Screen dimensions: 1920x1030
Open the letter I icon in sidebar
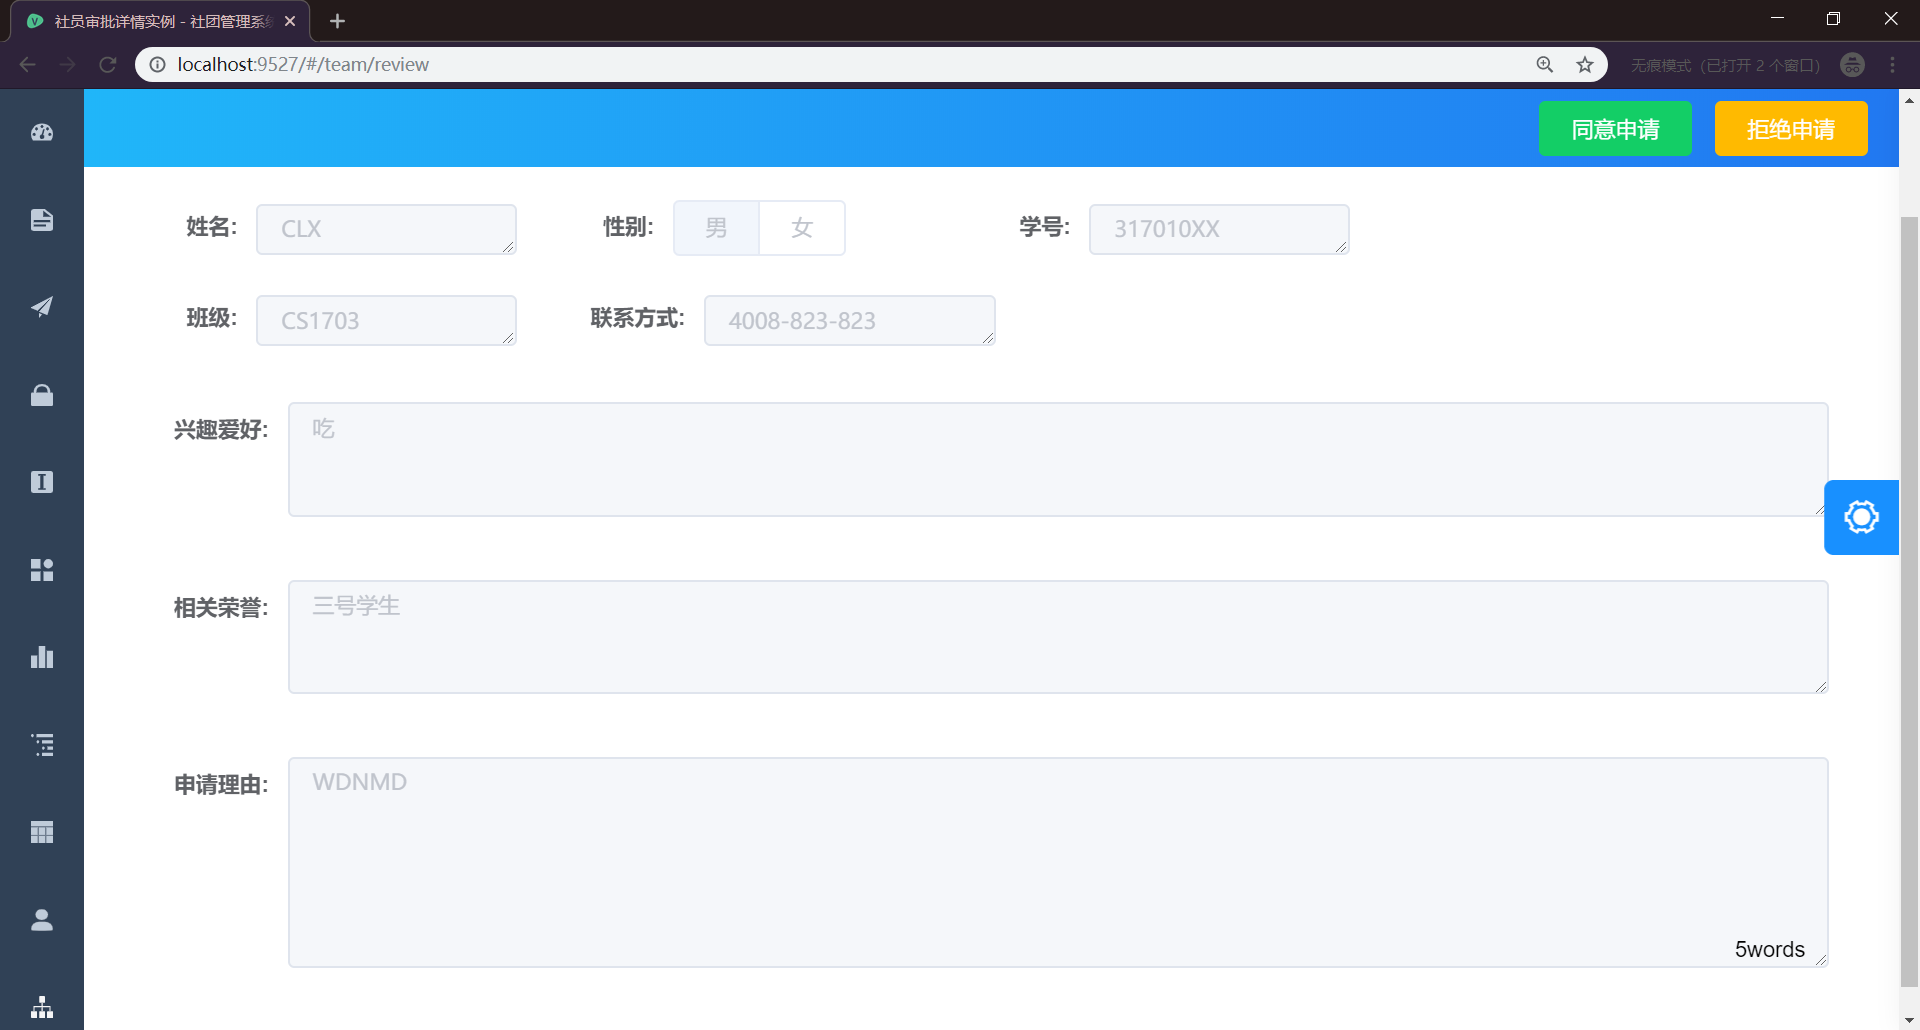(42, 482)
